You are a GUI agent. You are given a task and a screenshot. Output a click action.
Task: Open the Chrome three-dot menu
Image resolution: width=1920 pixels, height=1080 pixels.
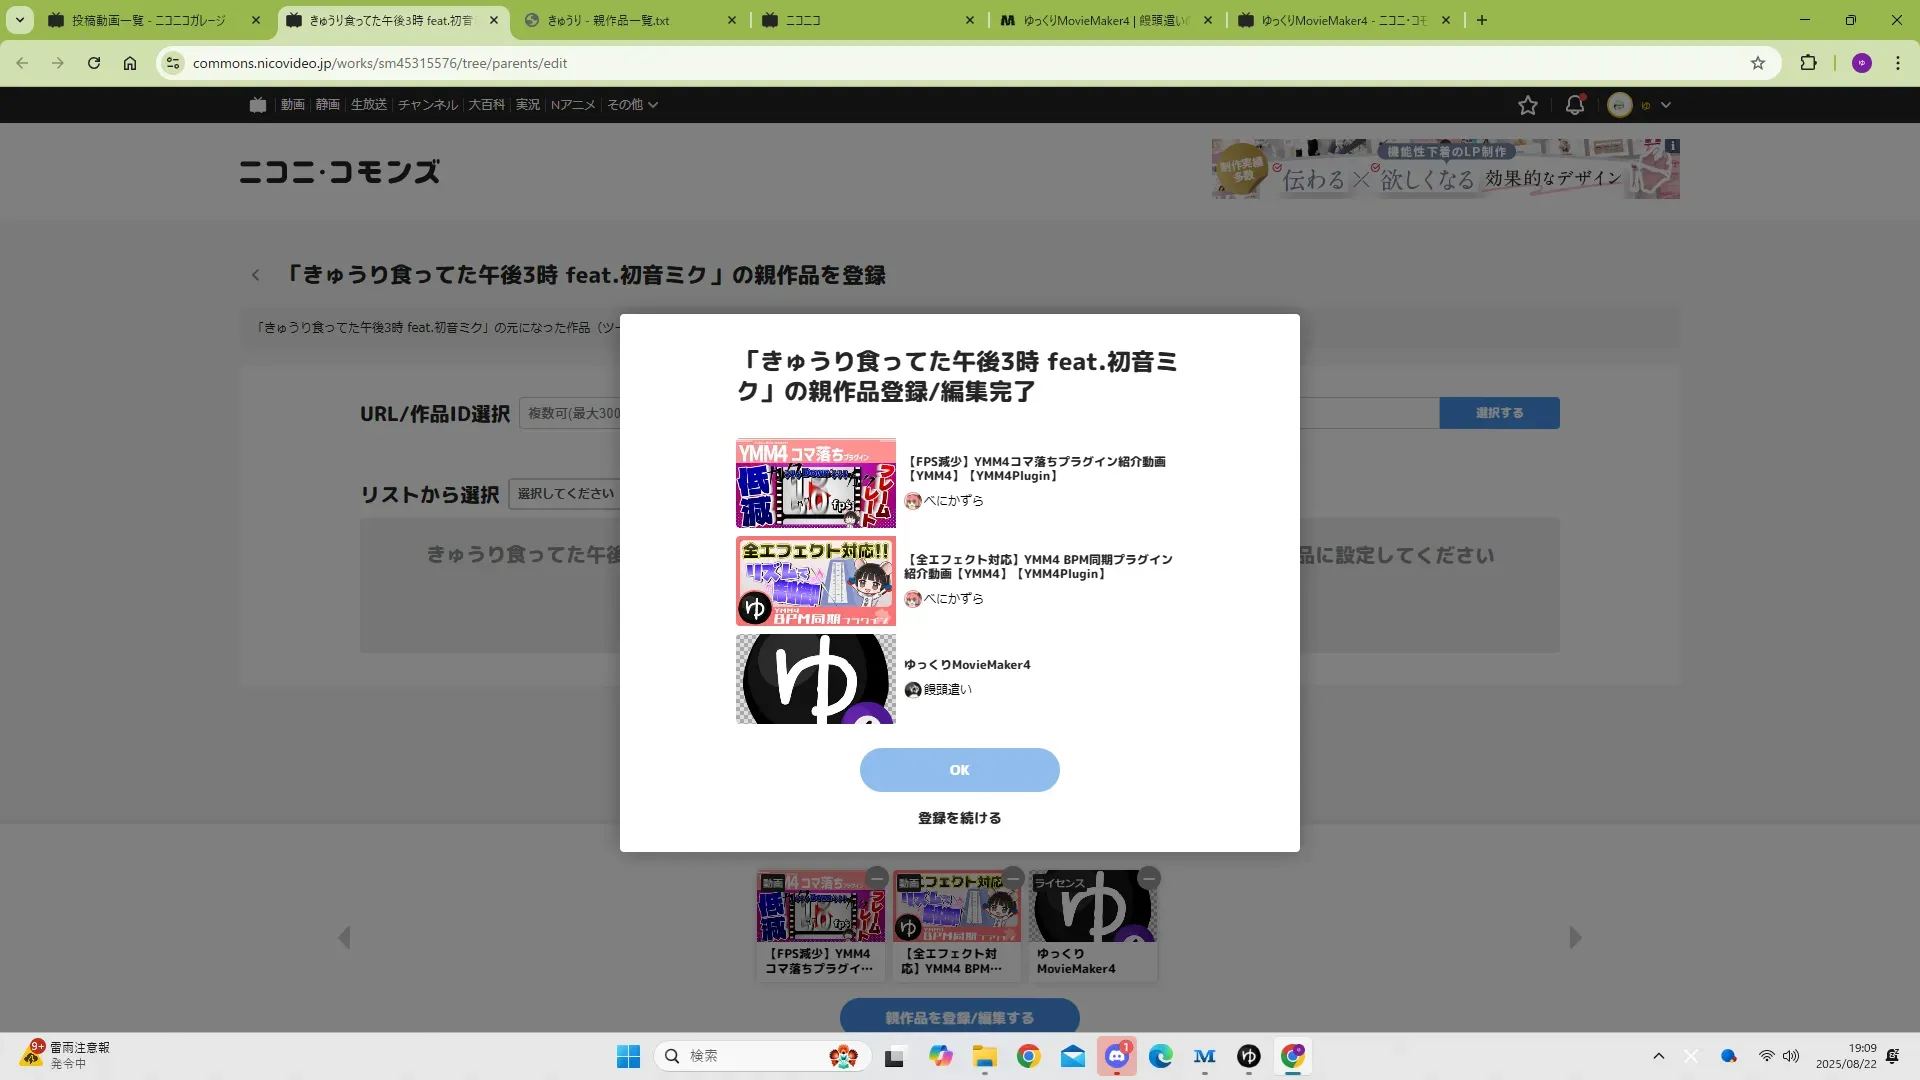[1897, 63]
